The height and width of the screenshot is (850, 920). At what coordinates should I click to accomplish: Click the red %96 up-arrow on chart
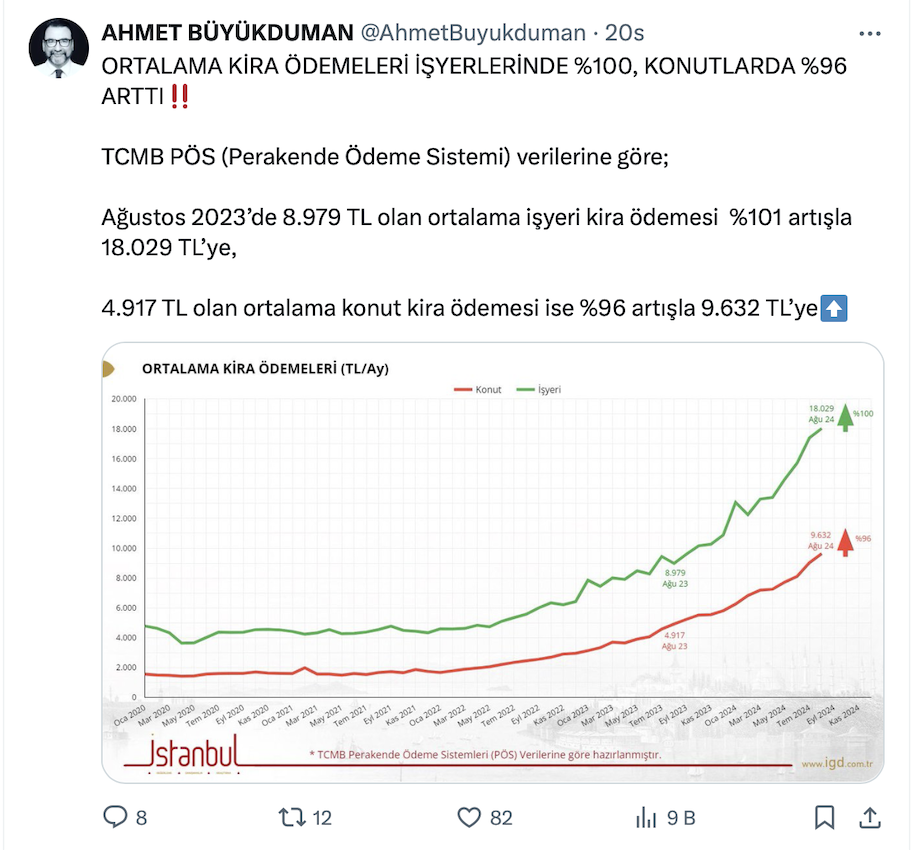[x=846, y=541]
